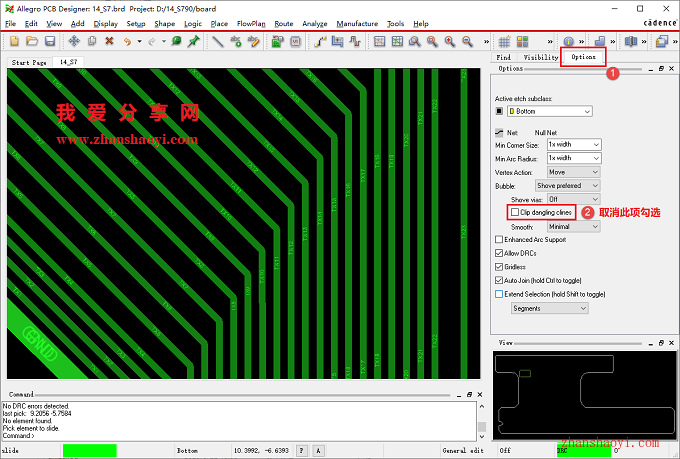Open the File menu

point(10,24)
